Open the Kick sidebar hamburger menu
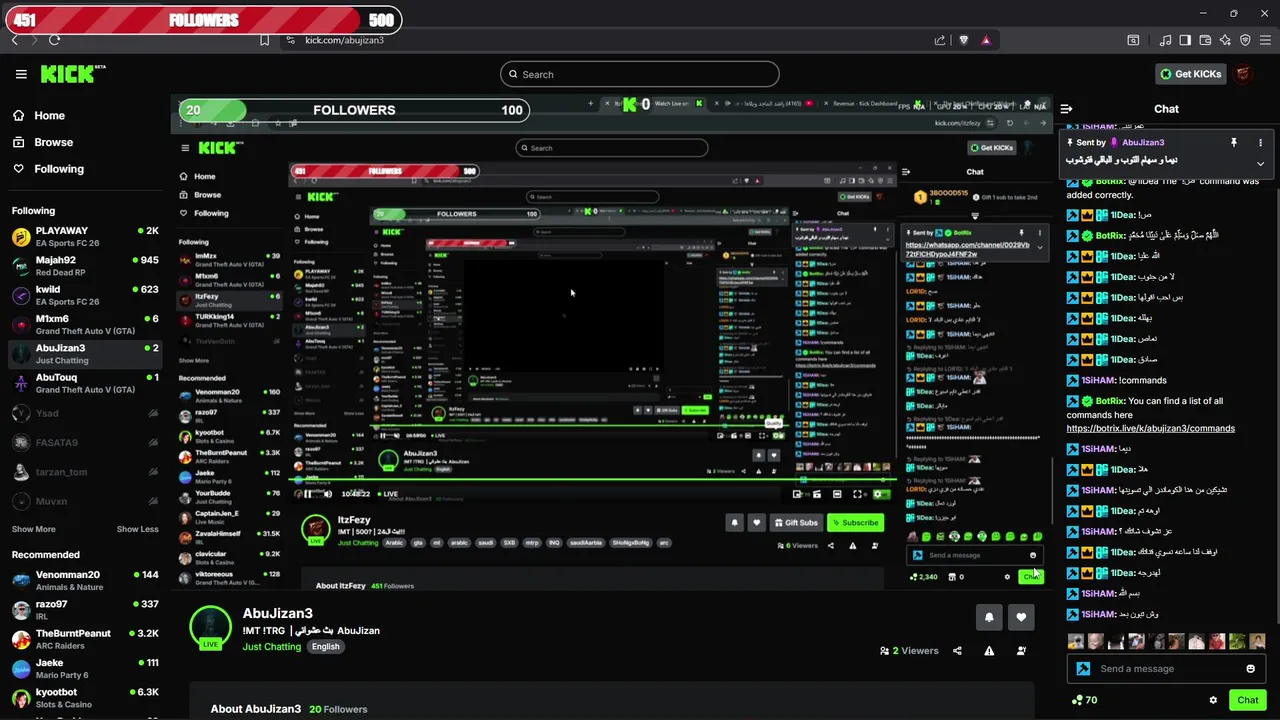Screen dimensions: 1280x720 (21, 74)
